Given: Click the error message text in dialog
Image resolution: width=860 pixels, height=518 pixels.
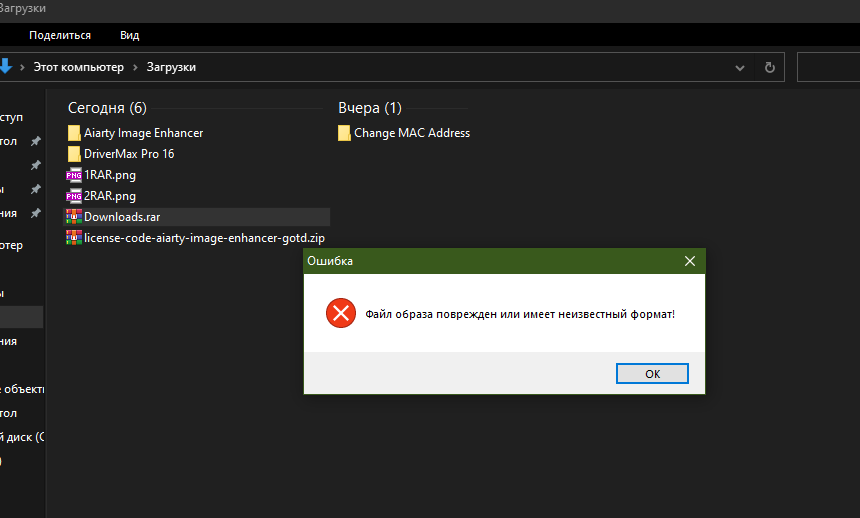Looking at the screenshot, I should tap(520, 314).
